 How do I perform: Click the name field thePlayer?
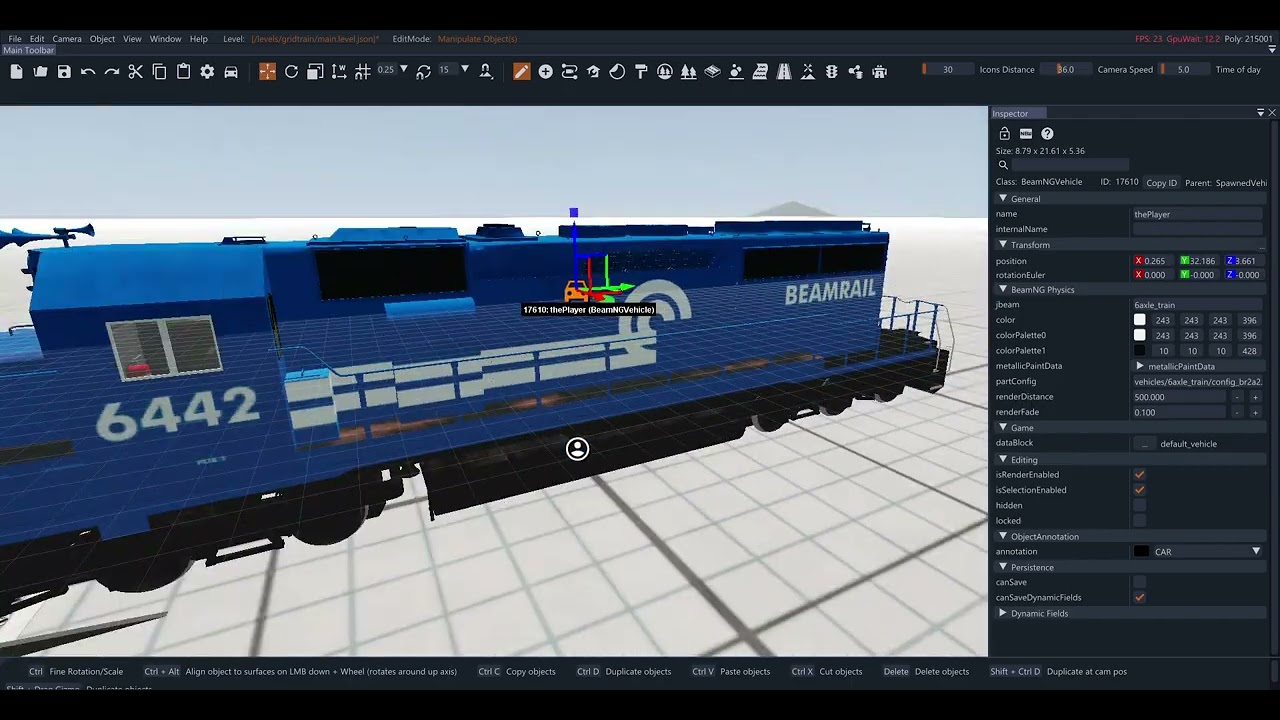tap(1198, 214)
